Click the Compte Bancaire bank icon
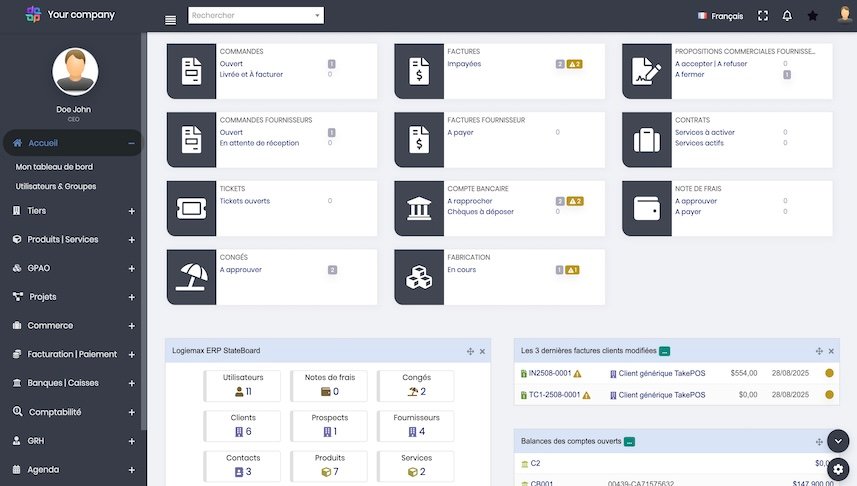The width and height of the screenshot is (857, 486). 419,209
